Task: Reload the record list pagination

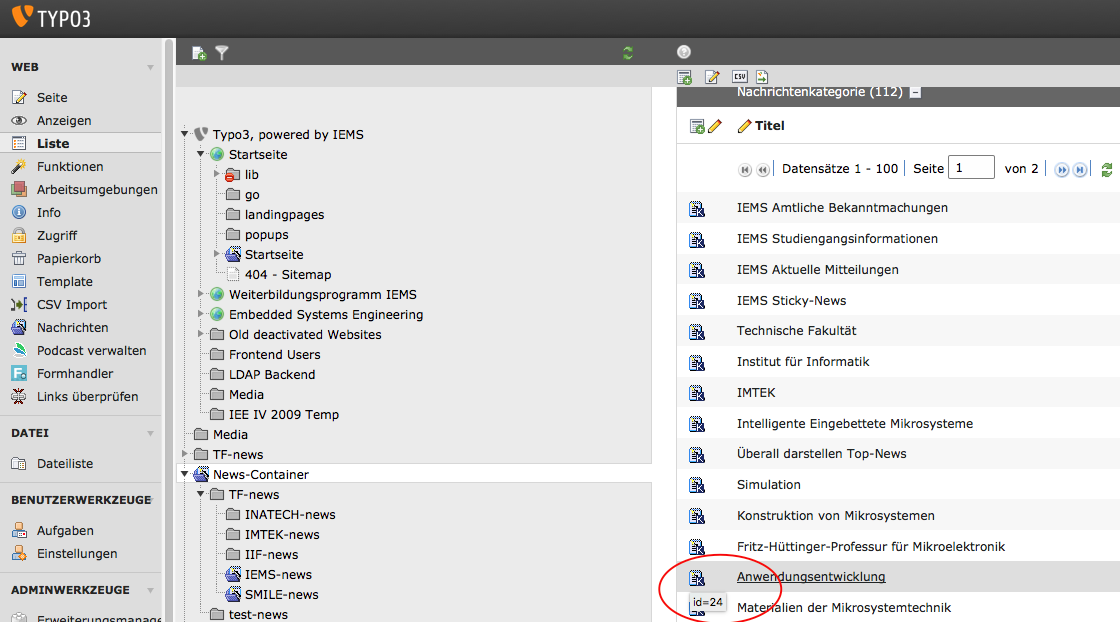Action: tap(1106, 170)
